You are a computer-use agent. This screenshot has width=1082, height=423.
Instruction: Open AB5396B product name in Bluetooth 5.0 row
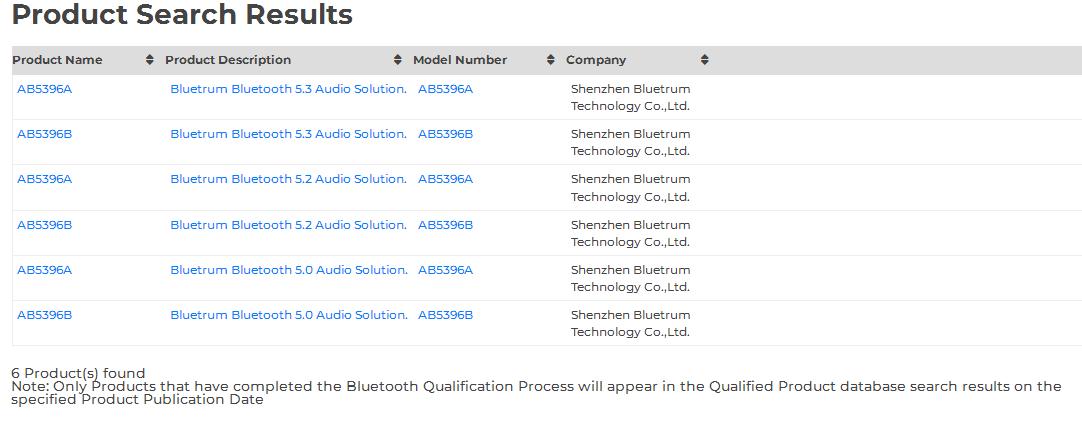45,315
